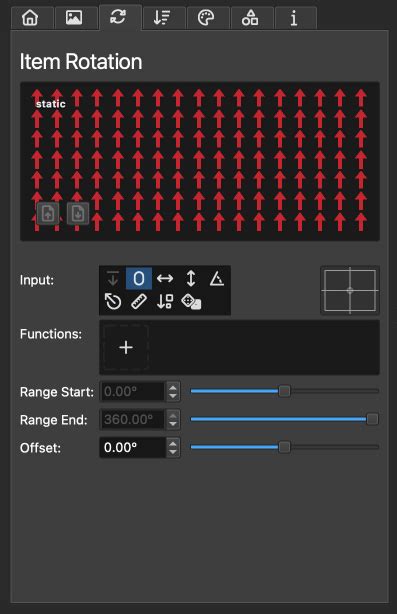Click the Range Start value field
Image resolution: width=397 pixels, height=614 pixels.
pos(132,392)
